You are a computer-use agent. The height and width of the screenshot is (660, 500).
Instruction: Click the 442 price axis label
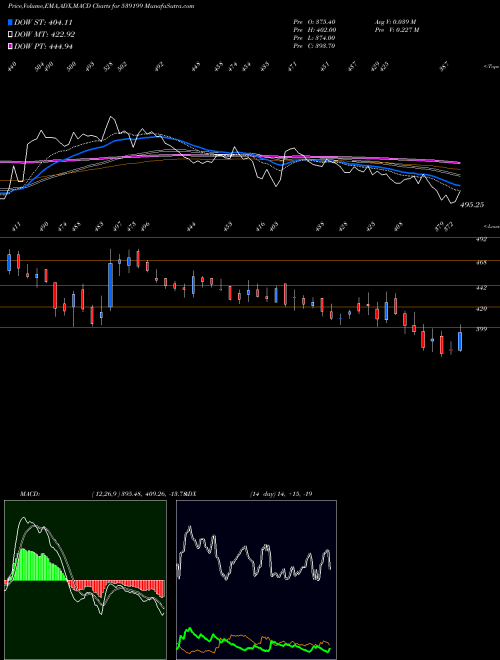(x=481, y=287)
